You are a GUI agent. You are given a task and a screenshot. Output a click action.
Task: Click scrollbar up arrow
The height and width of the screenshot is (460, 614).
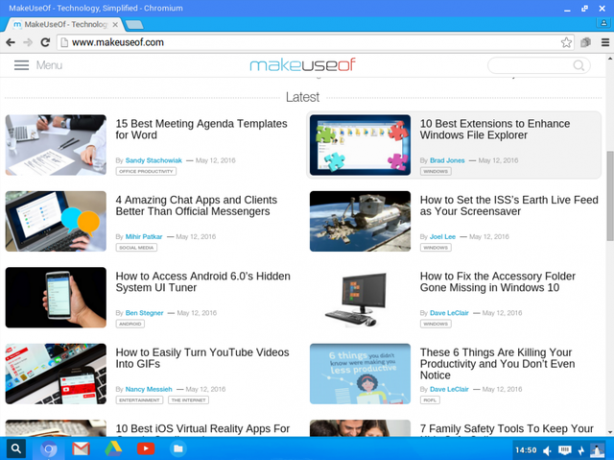[x=610, y=59]
